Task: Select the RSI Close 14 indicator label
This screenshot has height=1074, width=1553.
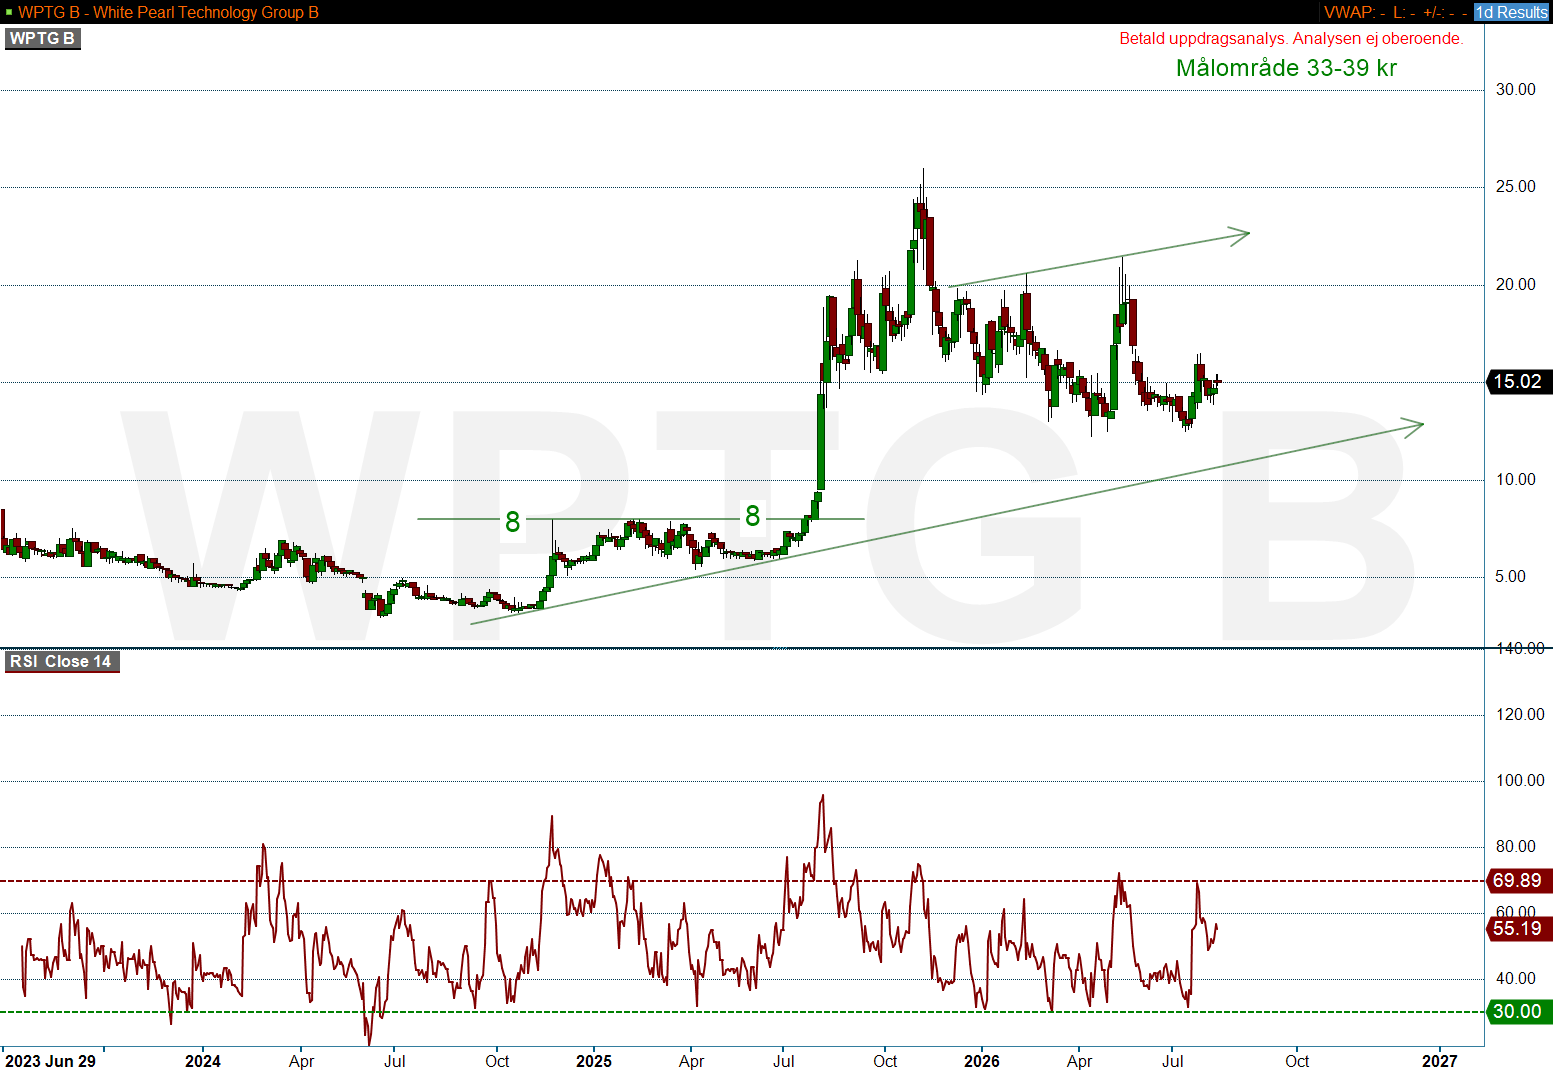Action: (x=62, y=661)
